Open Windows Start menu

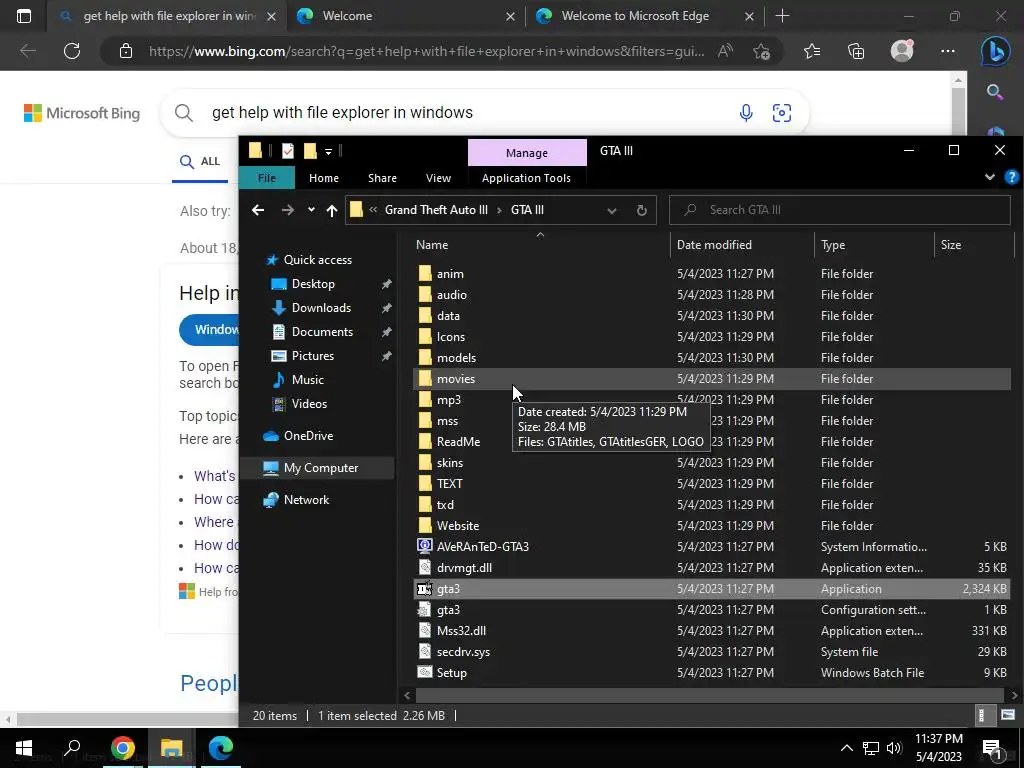pyautogui.click(x=24, y=748)
